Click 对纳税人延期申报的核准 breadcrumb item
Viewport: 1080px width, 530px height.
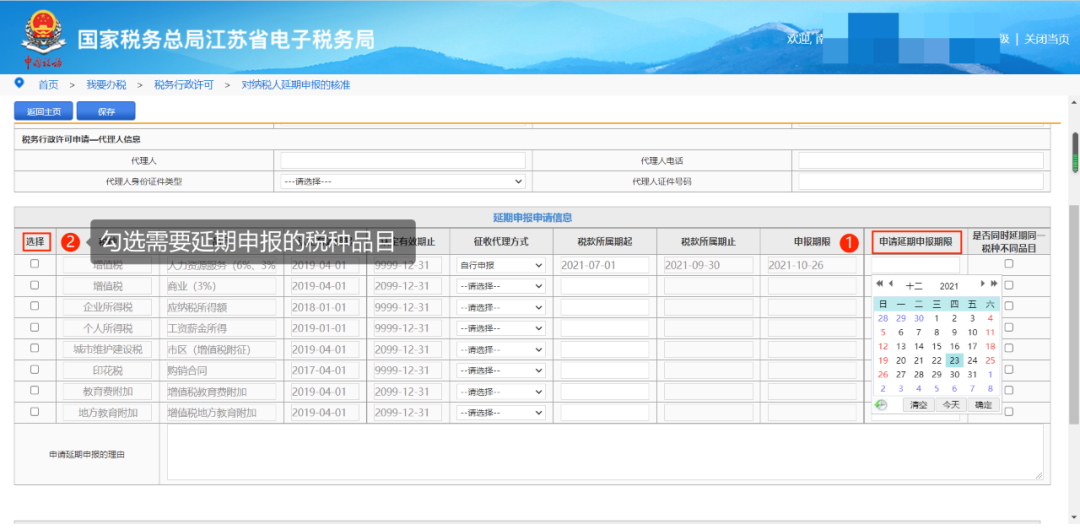tap(295, 85)
